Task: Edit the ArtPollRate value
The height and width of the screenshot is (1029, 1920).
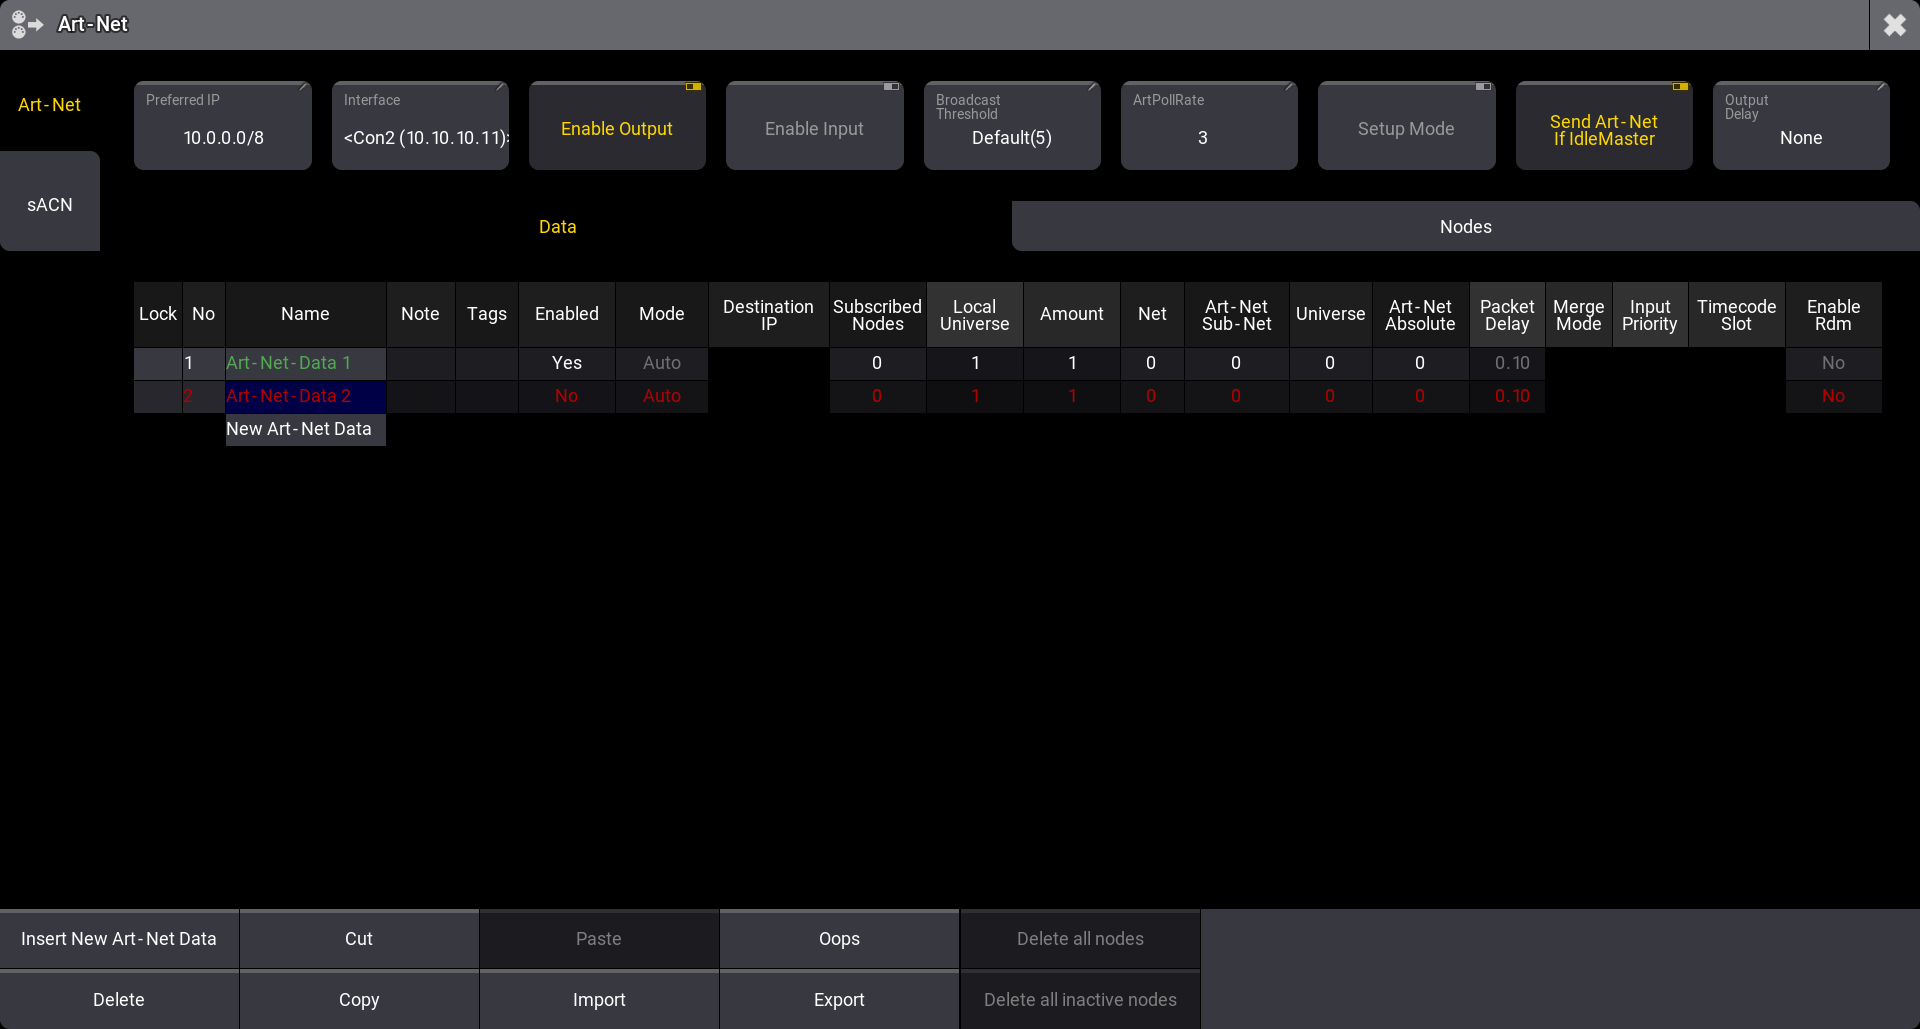Action: (1208, 127)
